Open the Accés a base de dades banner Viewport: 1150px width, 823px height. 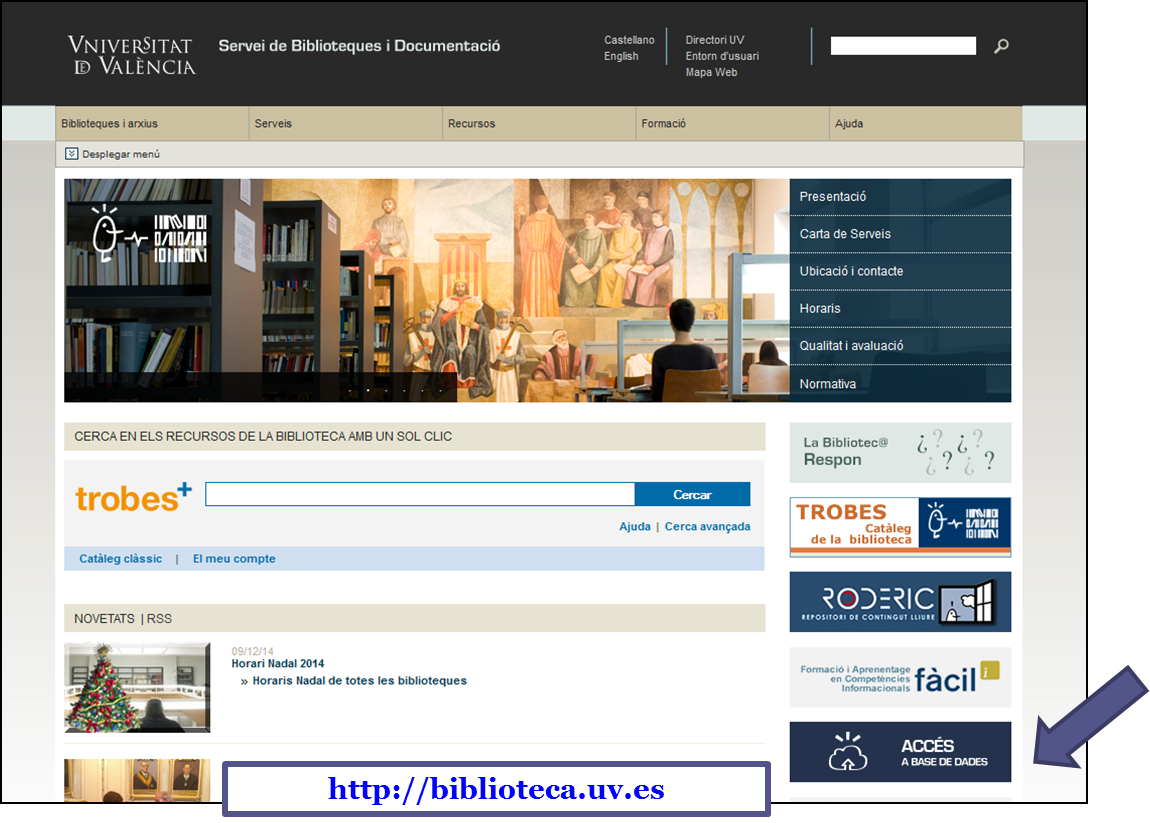click(900, 752)
